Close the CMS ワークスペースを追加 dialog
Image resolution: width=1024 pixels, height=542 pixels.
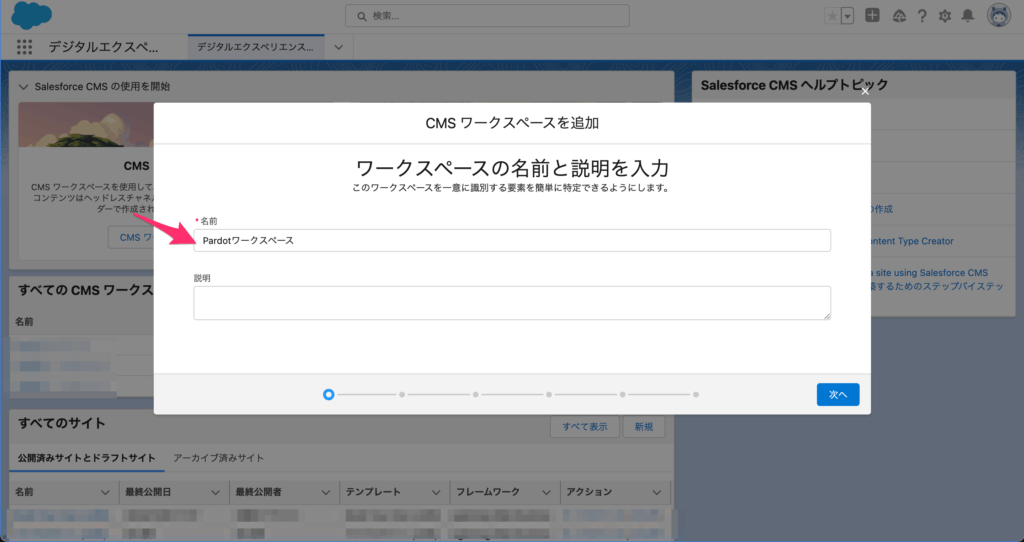point(865,91)
